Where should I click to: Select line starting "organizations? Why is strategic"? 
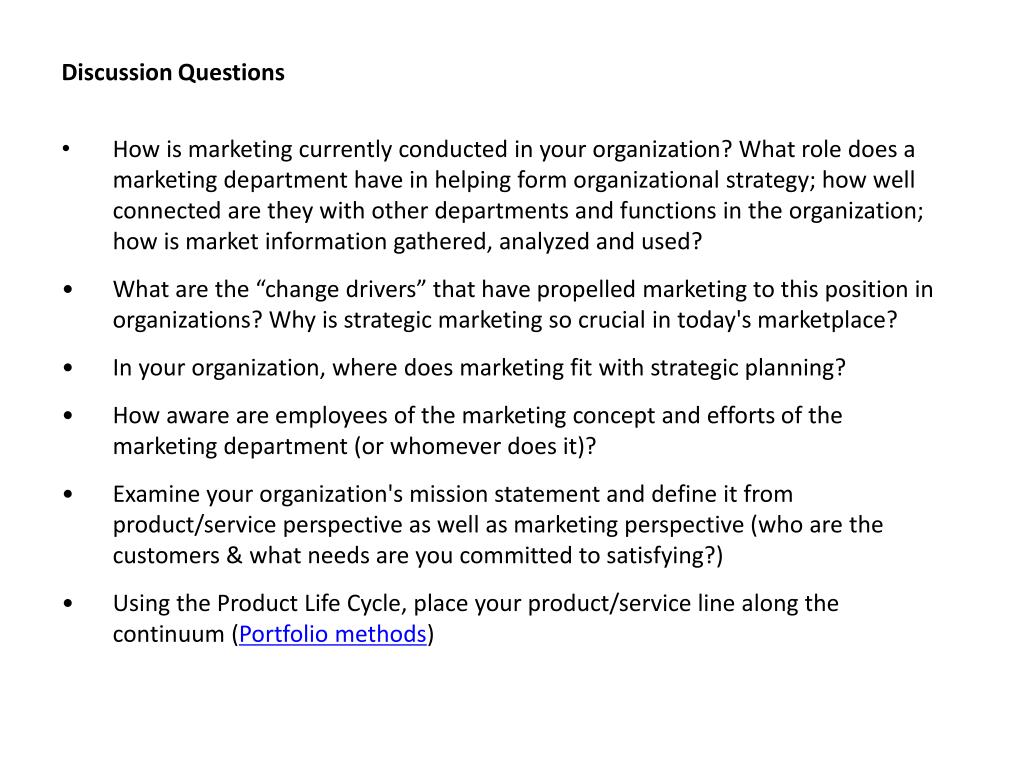(x=505, y=321)
